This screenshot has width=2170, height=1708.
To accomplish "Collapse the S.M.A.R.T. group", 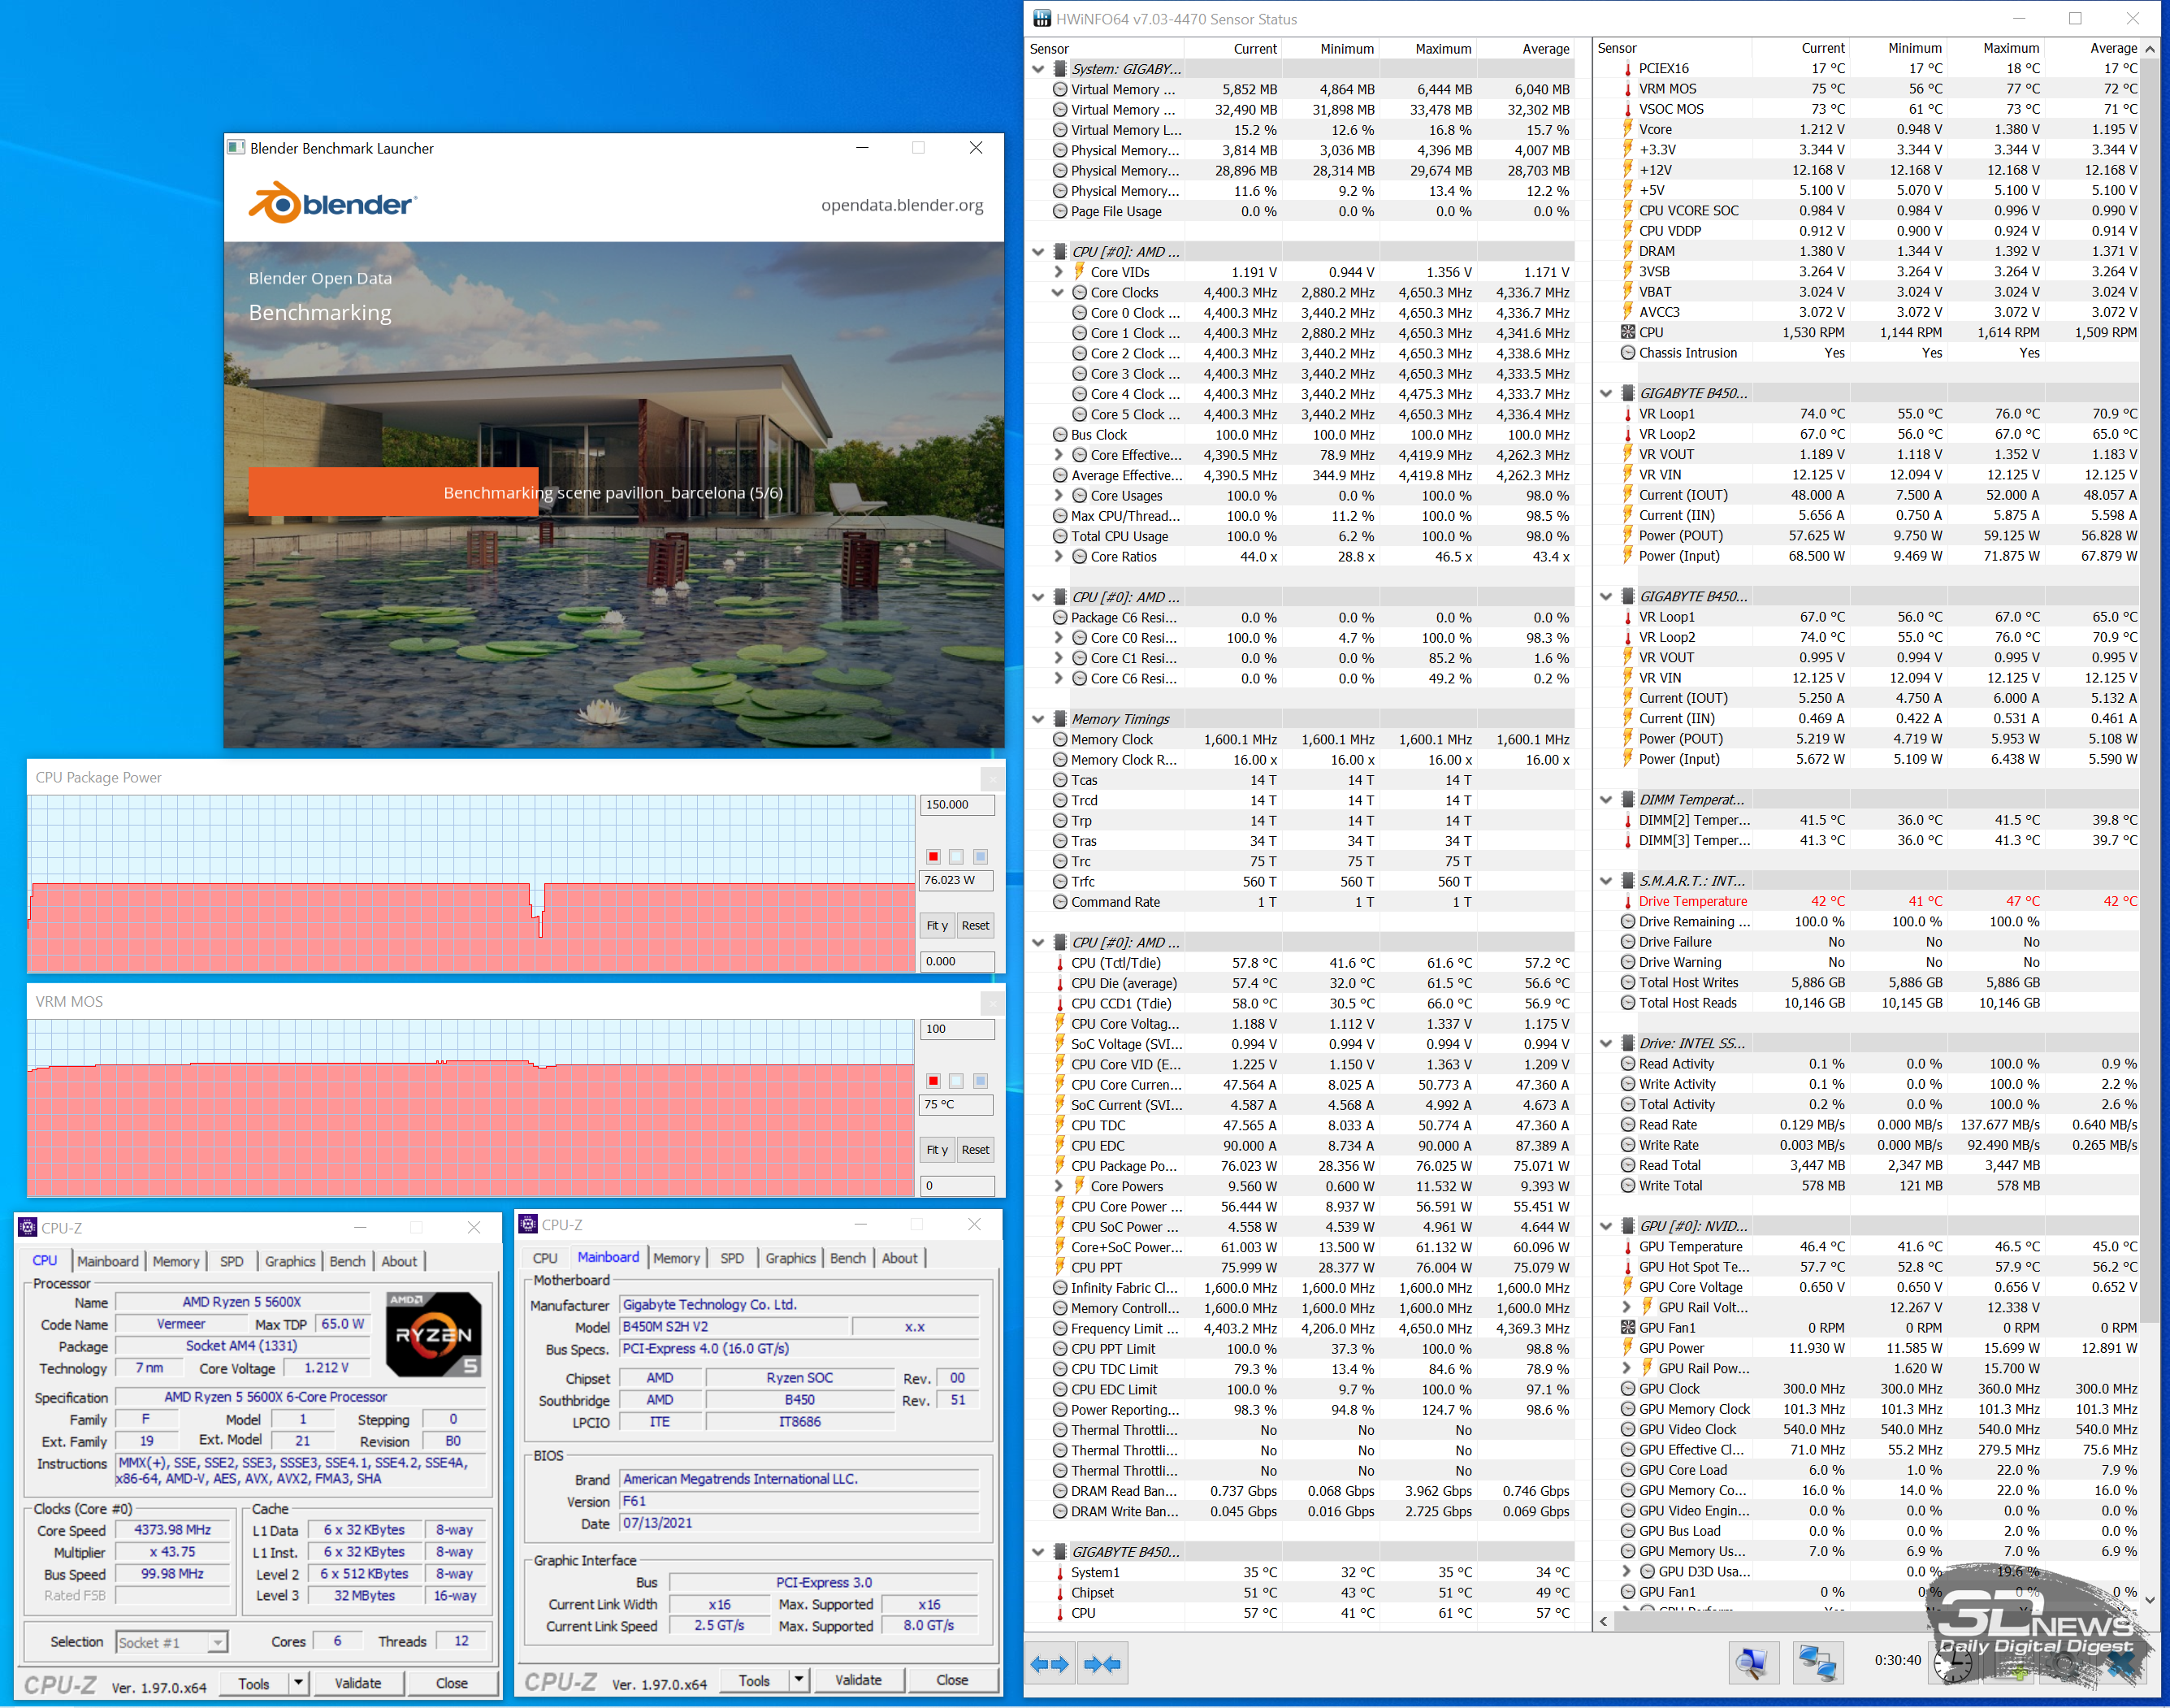I will click(1606, 881).
